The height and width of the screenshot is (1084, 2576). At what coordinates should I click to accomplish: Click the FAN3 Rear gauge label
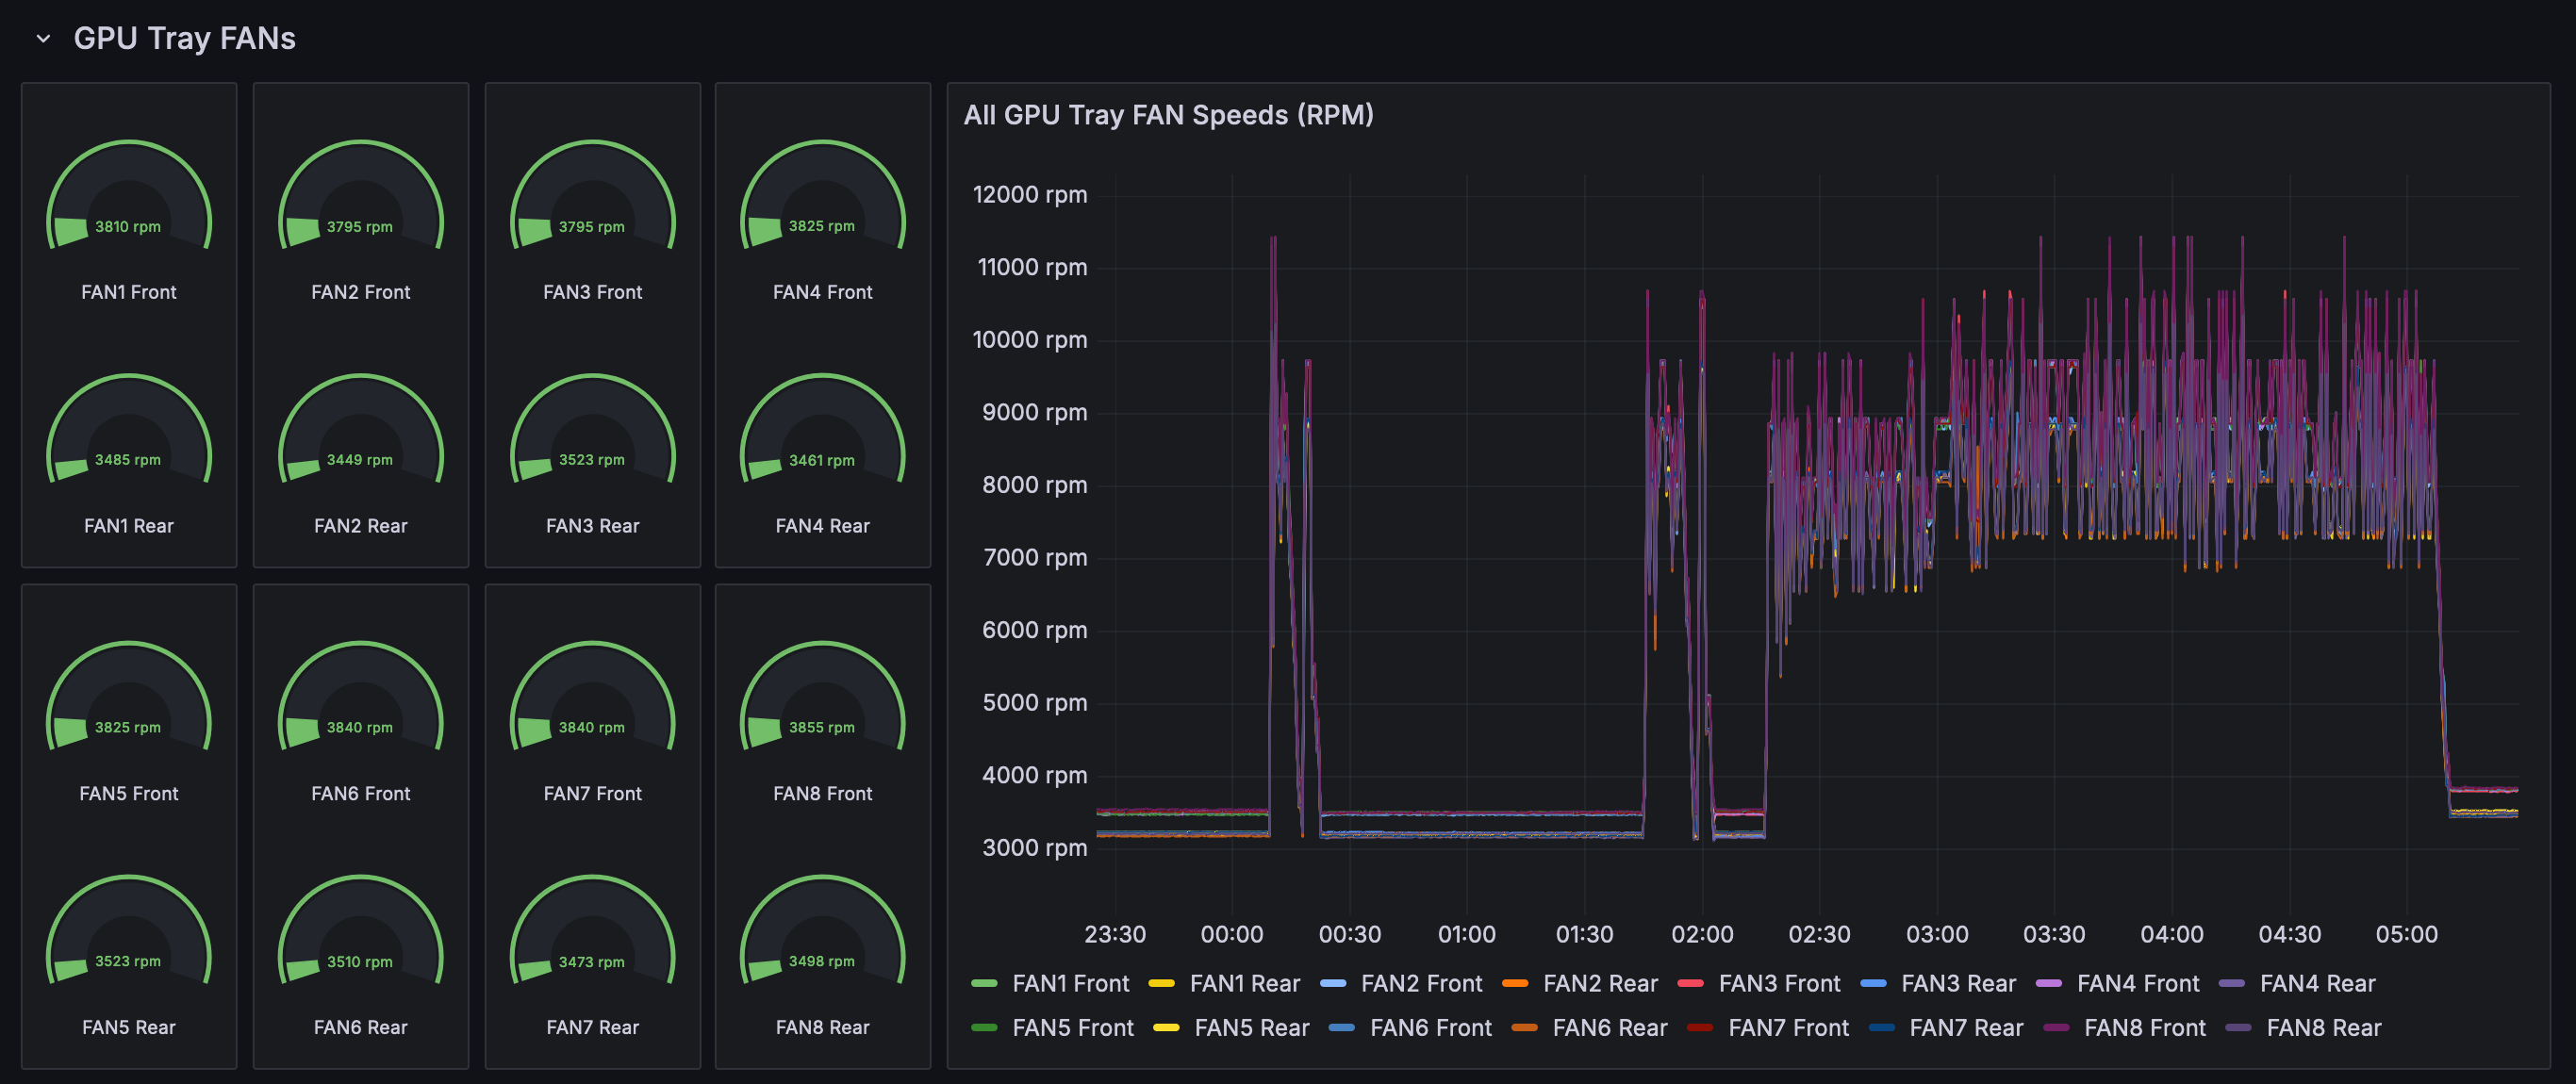[593, 526]
